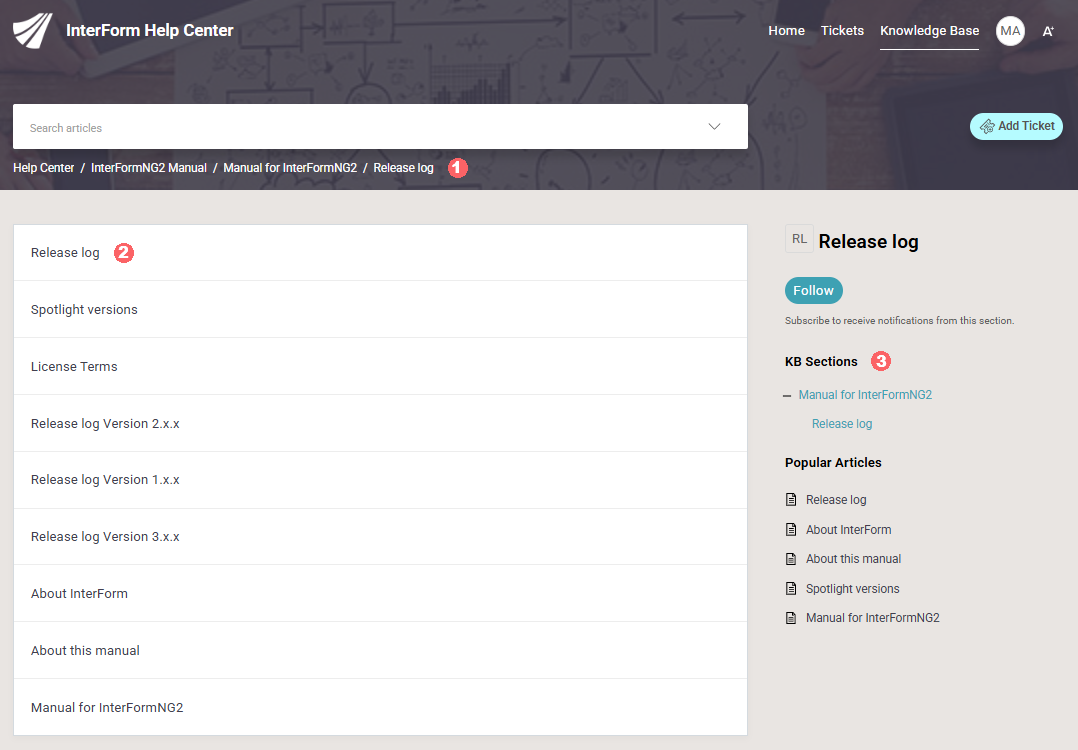Open the Spotlight versions article in list
Image resolution: width=1078 pixels, height=750 pixels.
click(x=380, y=309)
